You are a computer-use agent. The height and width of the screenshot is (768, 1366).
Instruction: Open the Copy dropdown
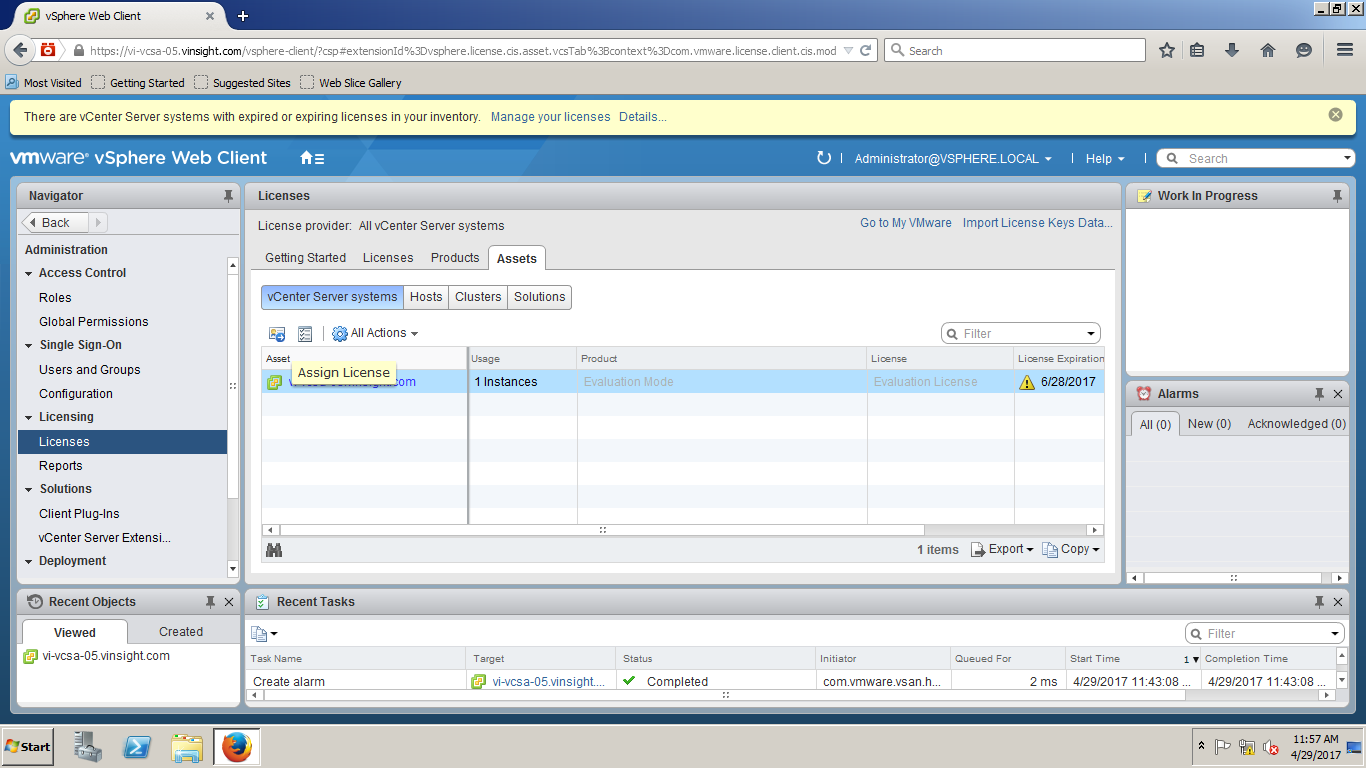(x=1070, y=549)
